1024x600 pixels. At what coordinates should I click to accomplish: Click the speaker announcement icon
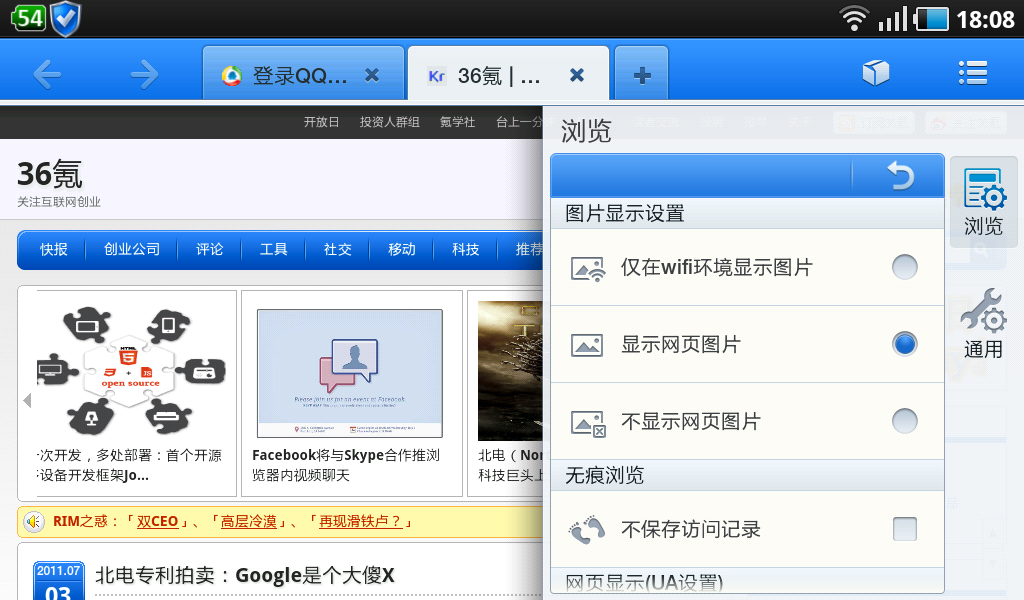coord(34,522)
